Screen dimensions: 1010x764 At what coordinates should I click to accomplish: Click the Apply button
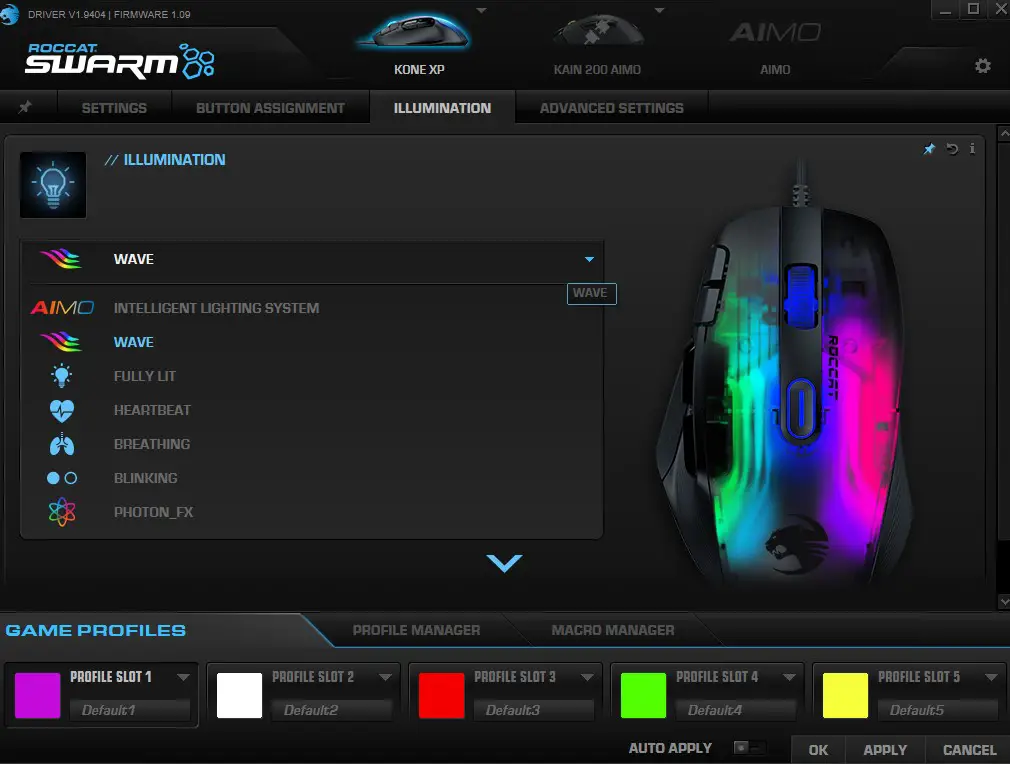[885, 750]
